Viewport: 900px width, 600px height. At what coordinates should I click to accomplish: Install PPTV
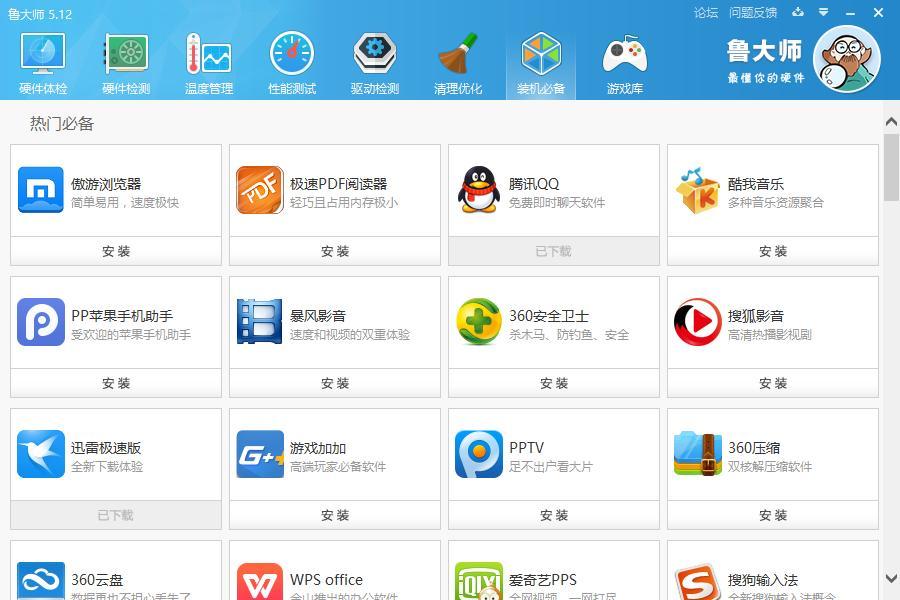click(554, 515)
